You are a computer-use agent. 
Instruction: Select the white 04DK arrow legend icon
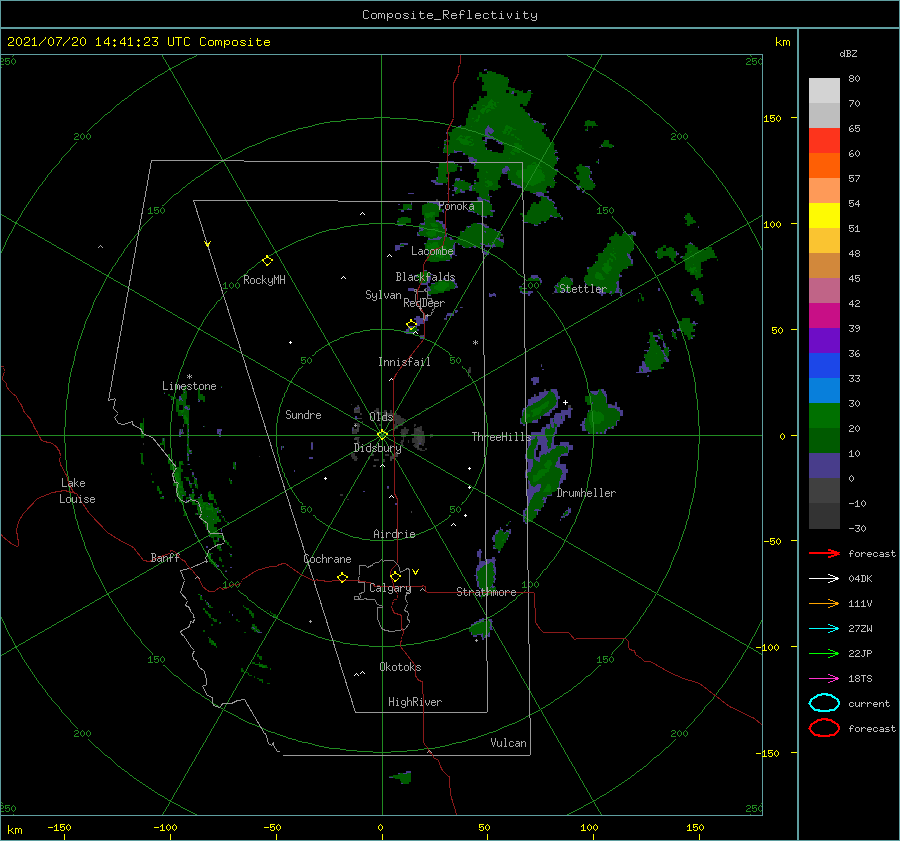click(824, 579)
